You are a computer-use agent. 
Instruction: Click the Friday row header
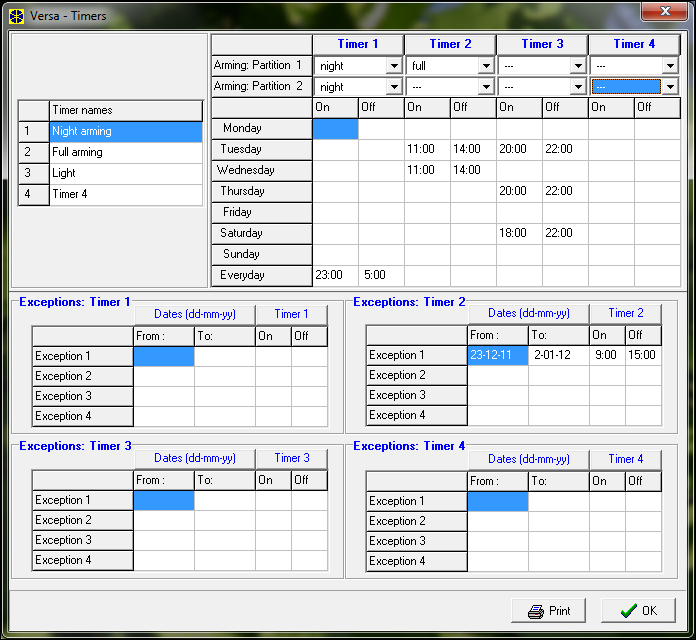(261, 212)
